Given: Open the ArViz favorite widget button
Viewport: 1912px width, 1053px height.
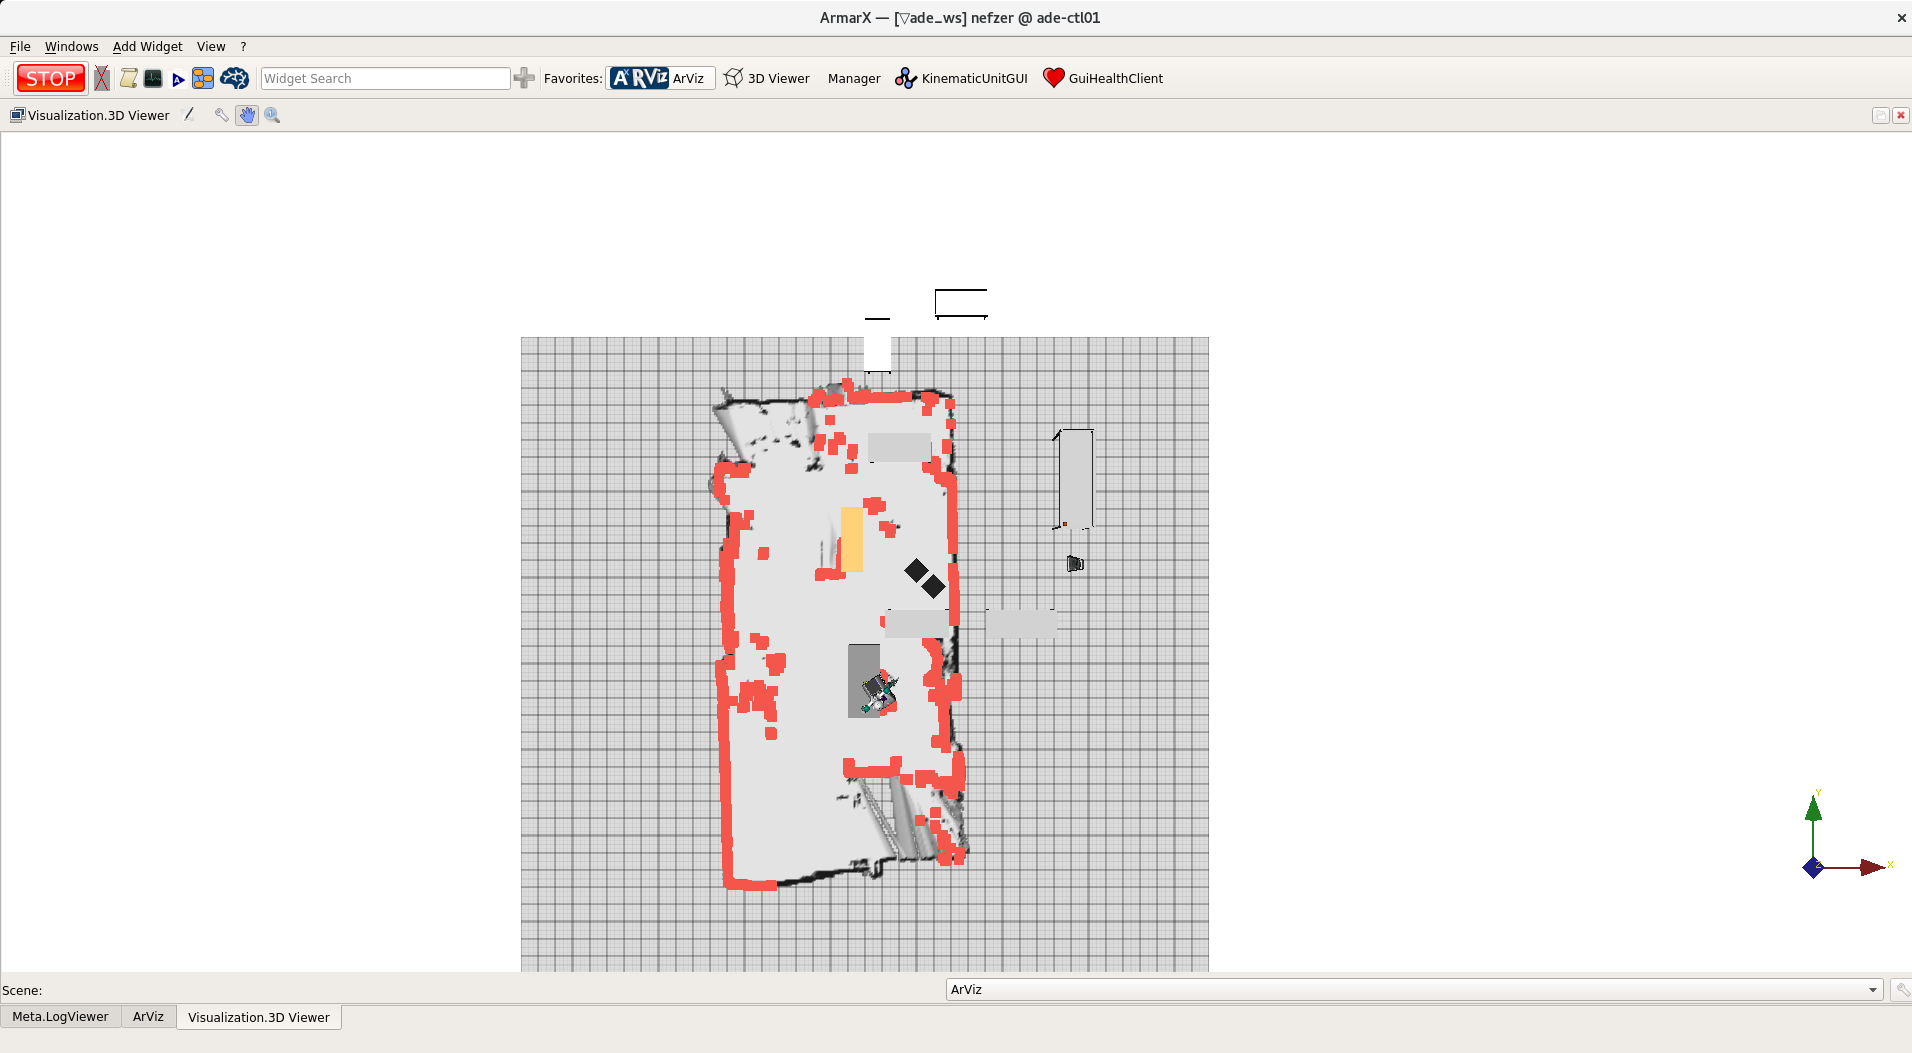Looking at the screenshot, I should [659, 78].
